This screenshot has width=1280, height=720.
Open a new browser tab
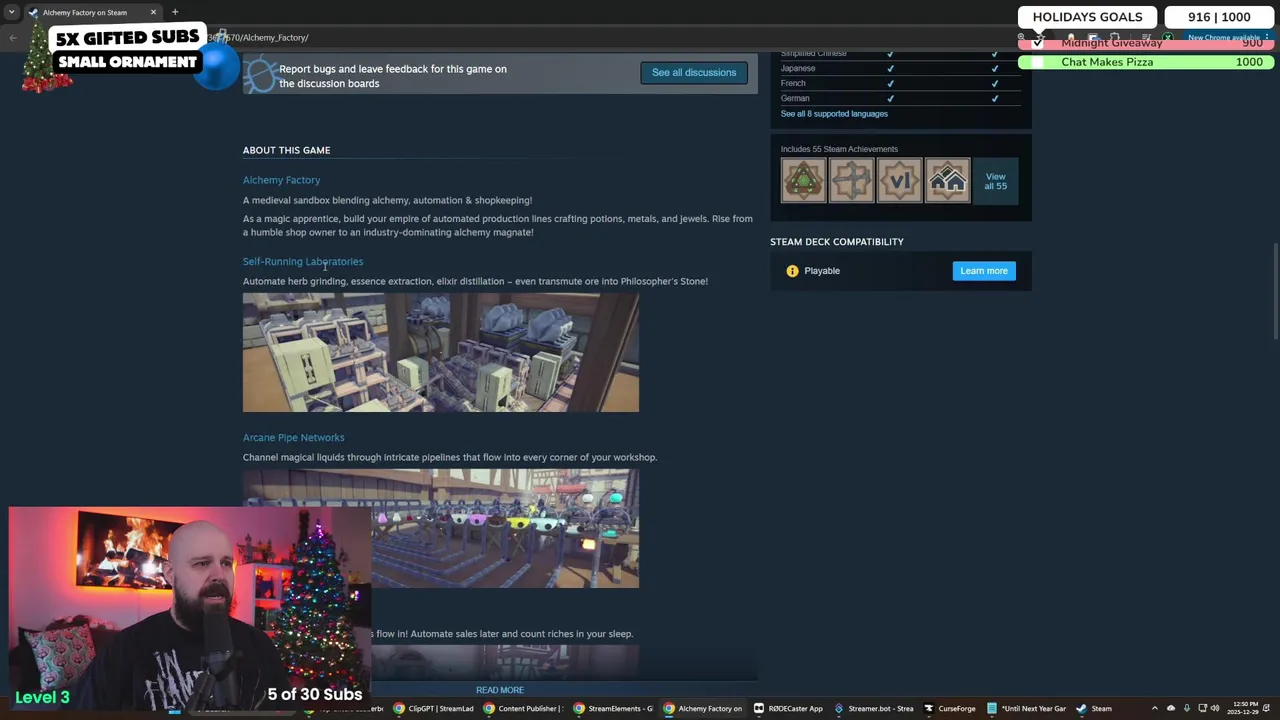click(x=175, y=12)
